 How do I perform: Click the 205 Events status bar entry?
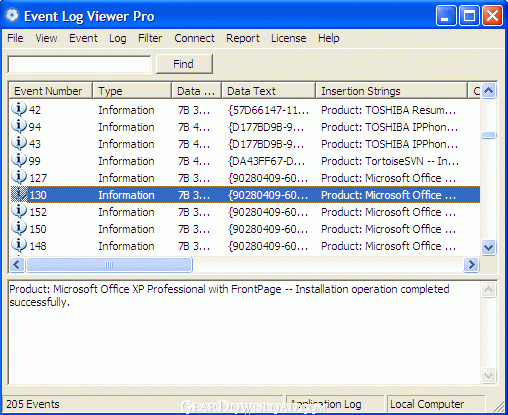pyautogui.click(x=143, y=404)
